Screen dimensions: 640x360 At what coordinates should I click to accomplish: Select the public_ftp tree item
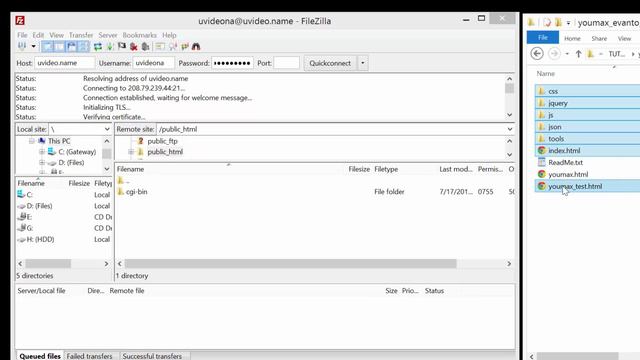click(x=162, y=141)
